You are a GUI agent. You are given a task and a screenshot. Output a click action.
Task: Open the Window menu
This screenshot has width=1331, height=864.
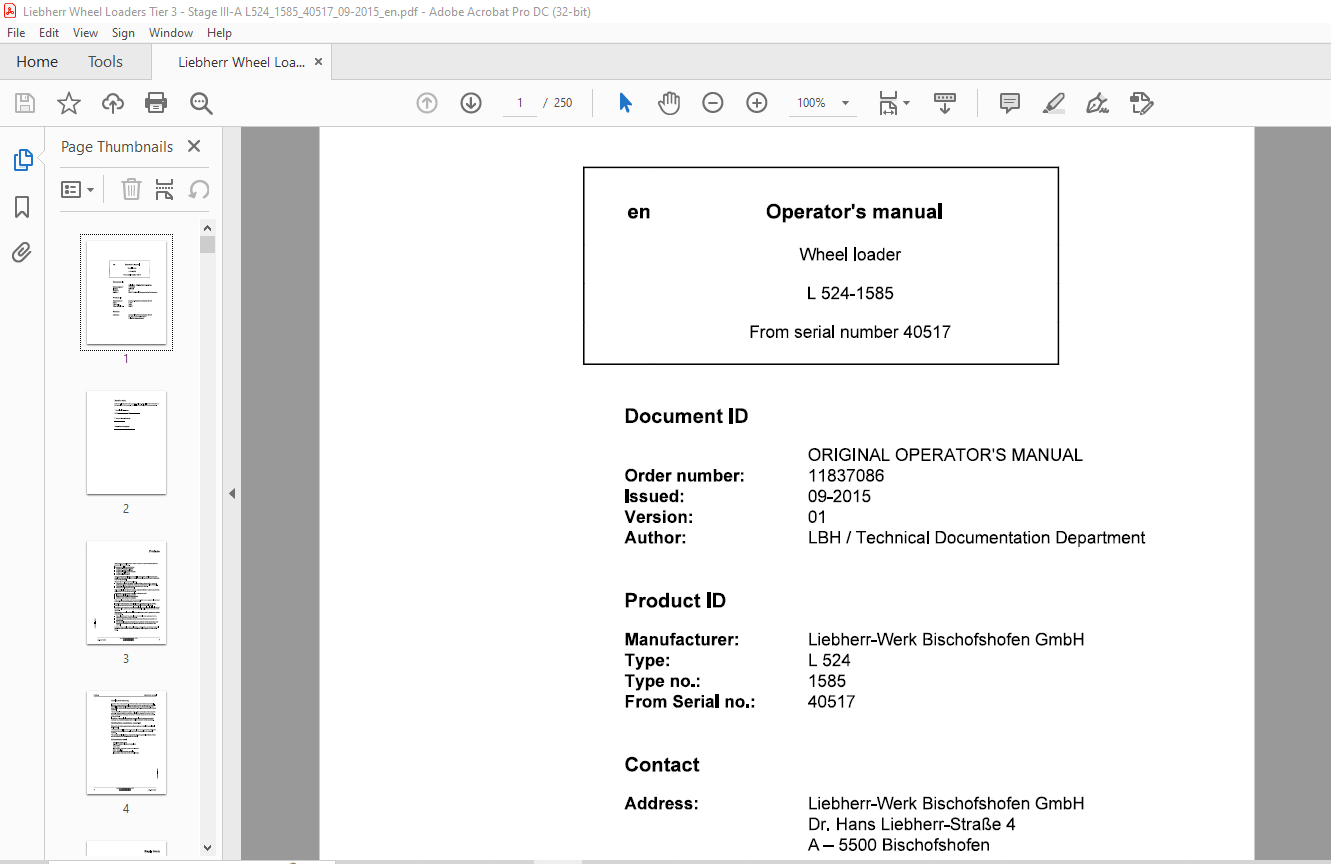tap(171, 33)
